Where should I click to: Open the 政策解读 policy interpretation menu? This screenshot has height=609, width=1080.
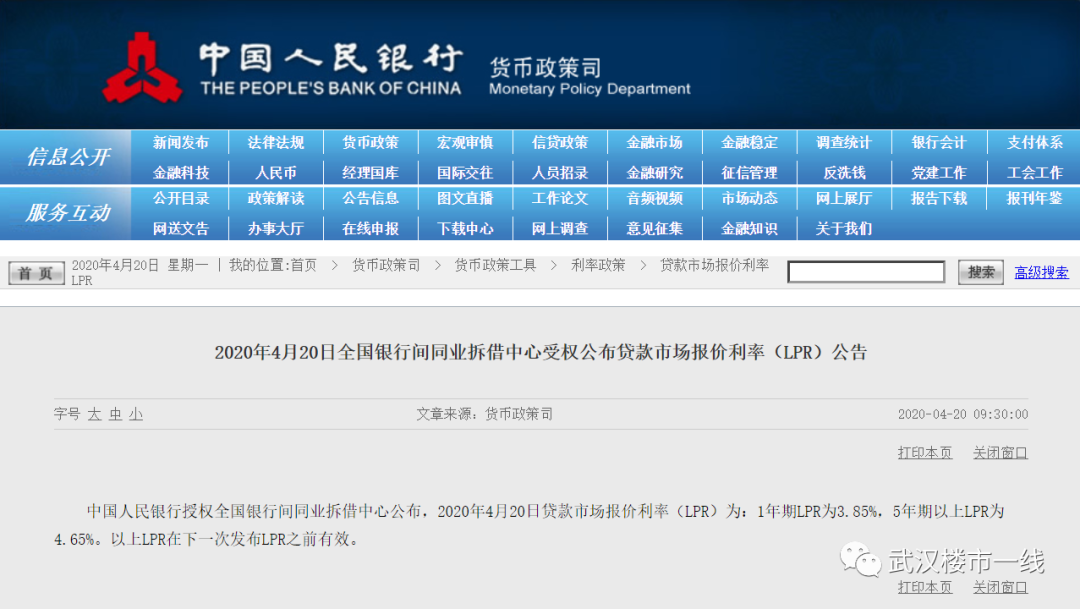[x=276, y=198]
